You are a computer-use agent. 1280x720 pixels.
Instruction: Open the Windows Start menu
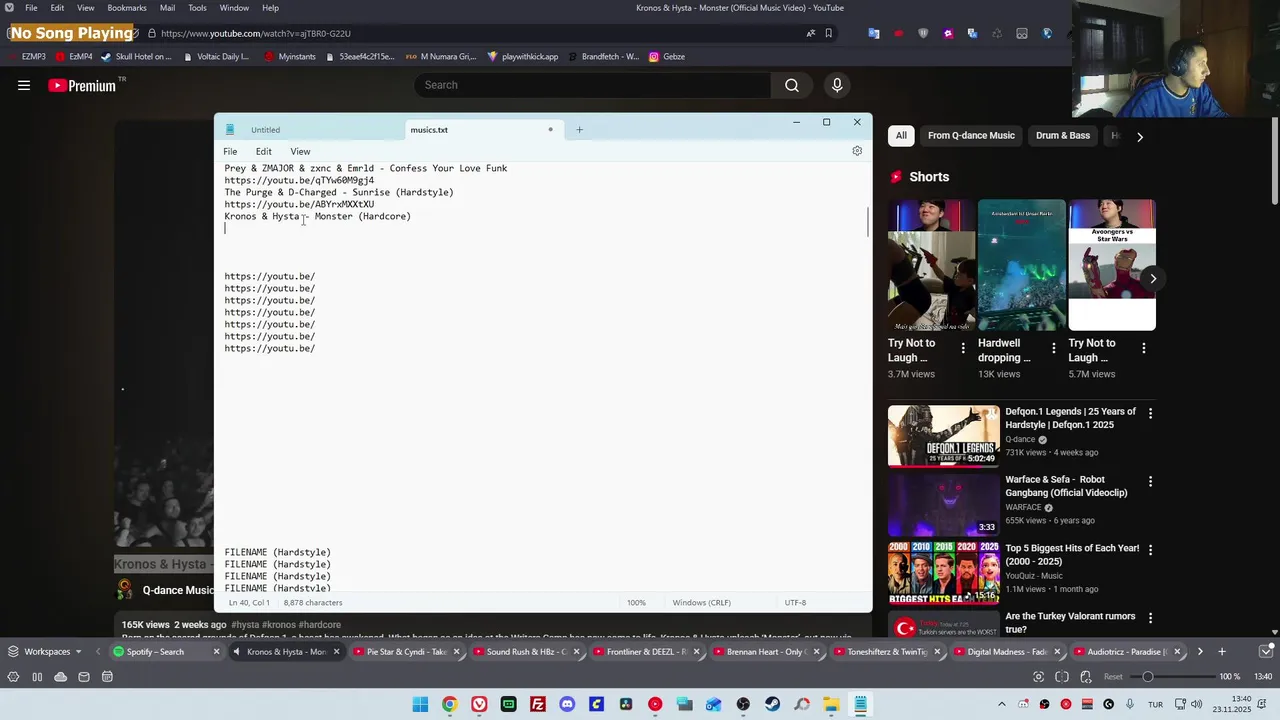pos(420,704)
